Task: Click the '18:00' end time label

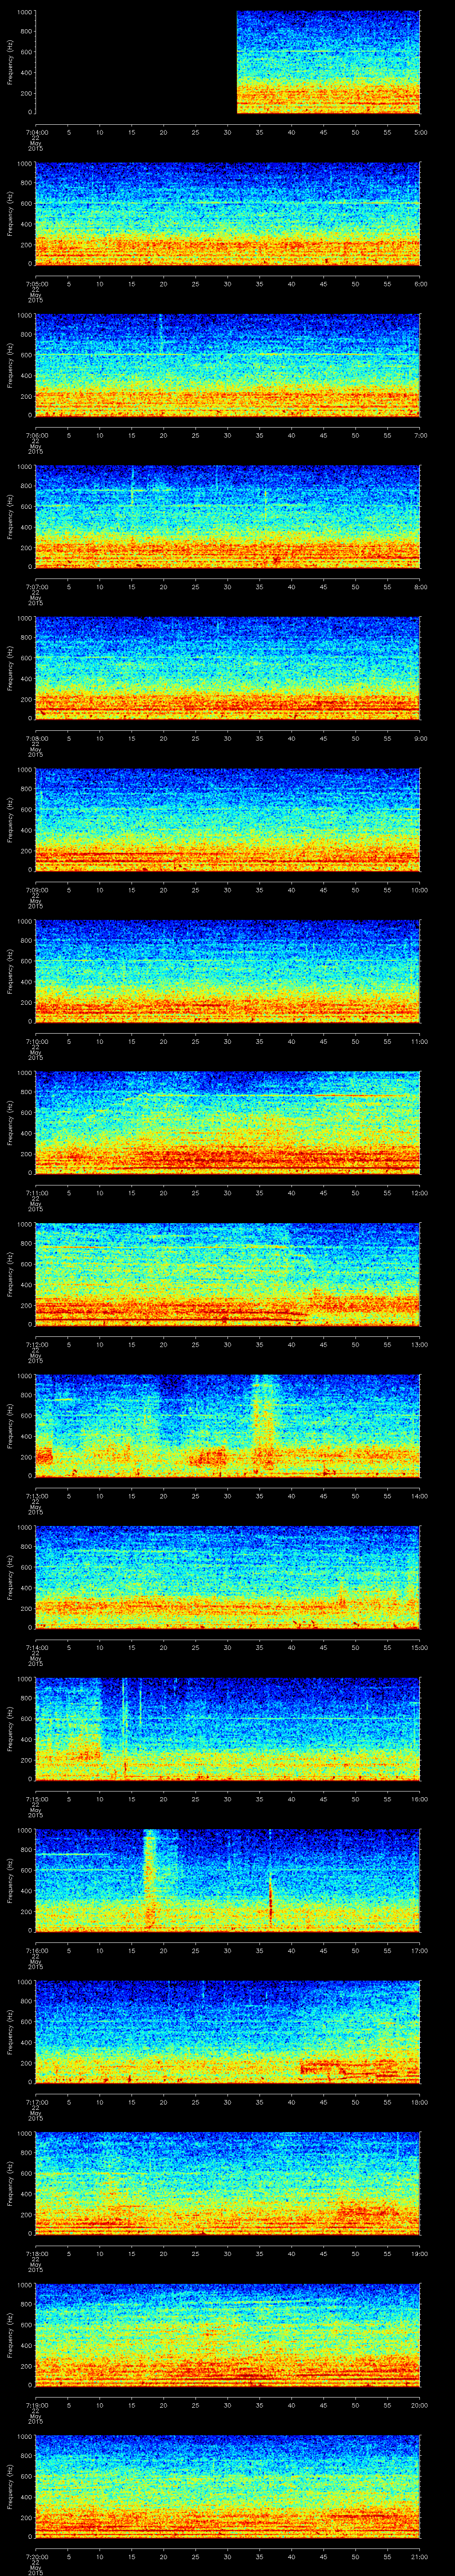Action: (x=419, y=2101)
